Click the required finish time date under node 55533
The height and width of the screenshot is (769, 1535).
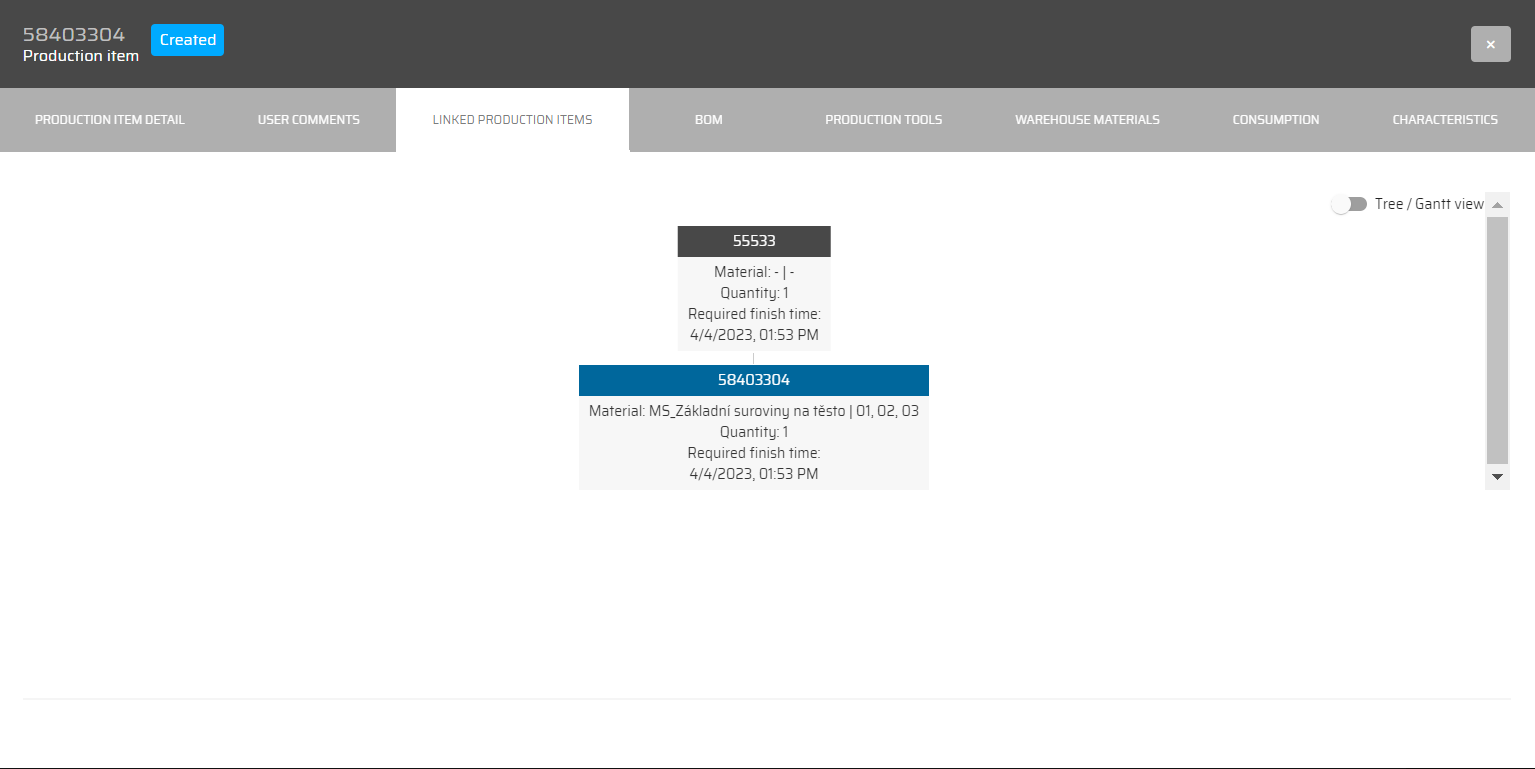coord(754,335)
